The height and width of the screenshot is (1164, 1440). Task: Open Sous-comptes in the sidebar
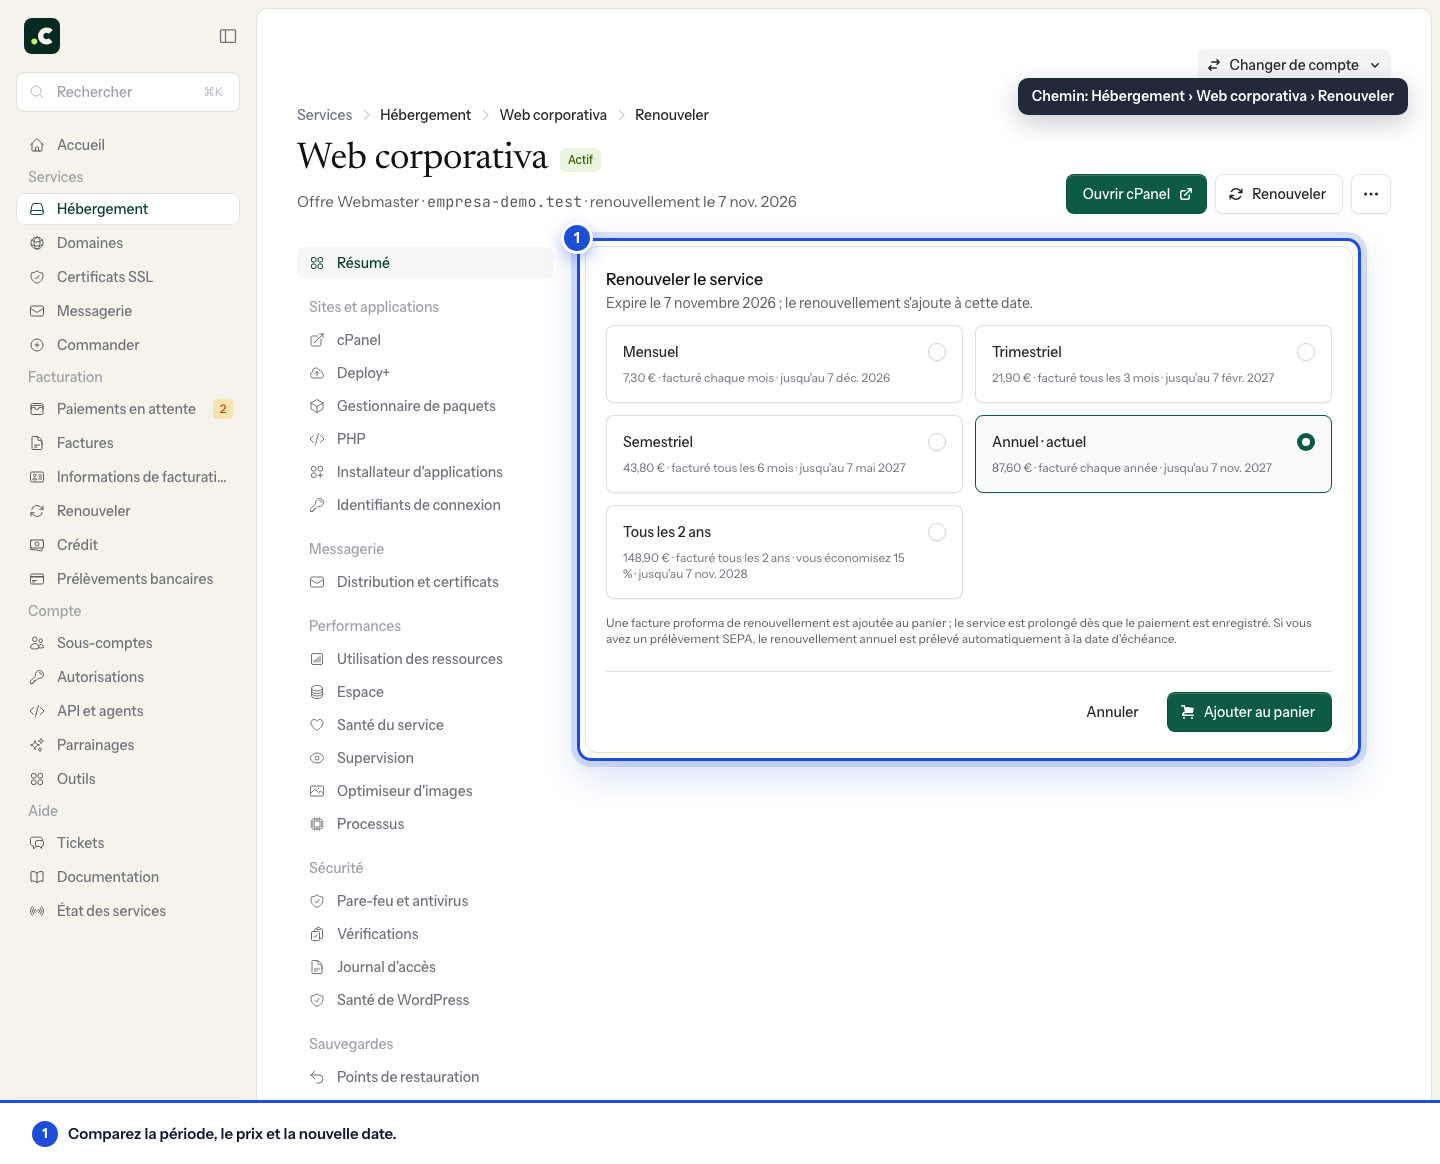[x=128, y=643]
